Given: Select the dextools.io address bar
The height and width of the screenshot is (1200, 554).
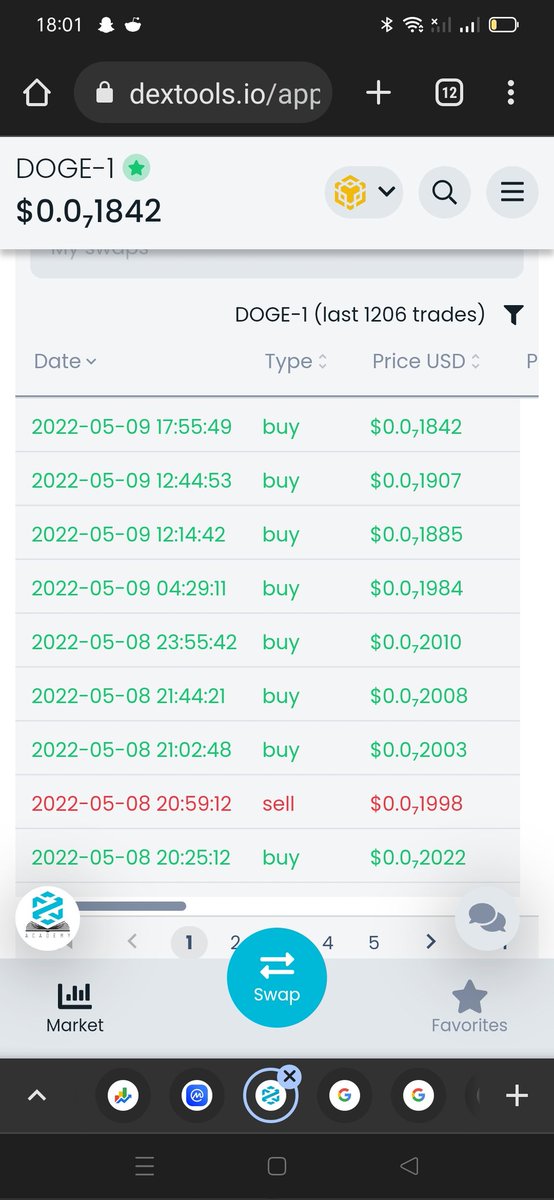Looking at the screenshot, I should click(x=203, y=93).
